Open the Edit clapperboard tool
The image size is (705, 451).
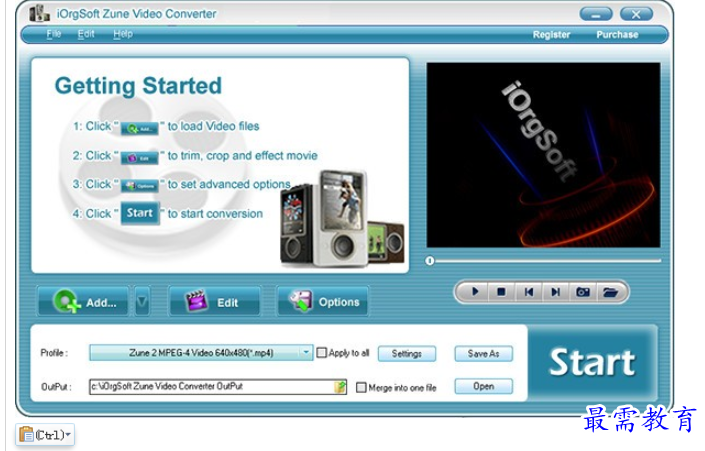click(214, 301)
